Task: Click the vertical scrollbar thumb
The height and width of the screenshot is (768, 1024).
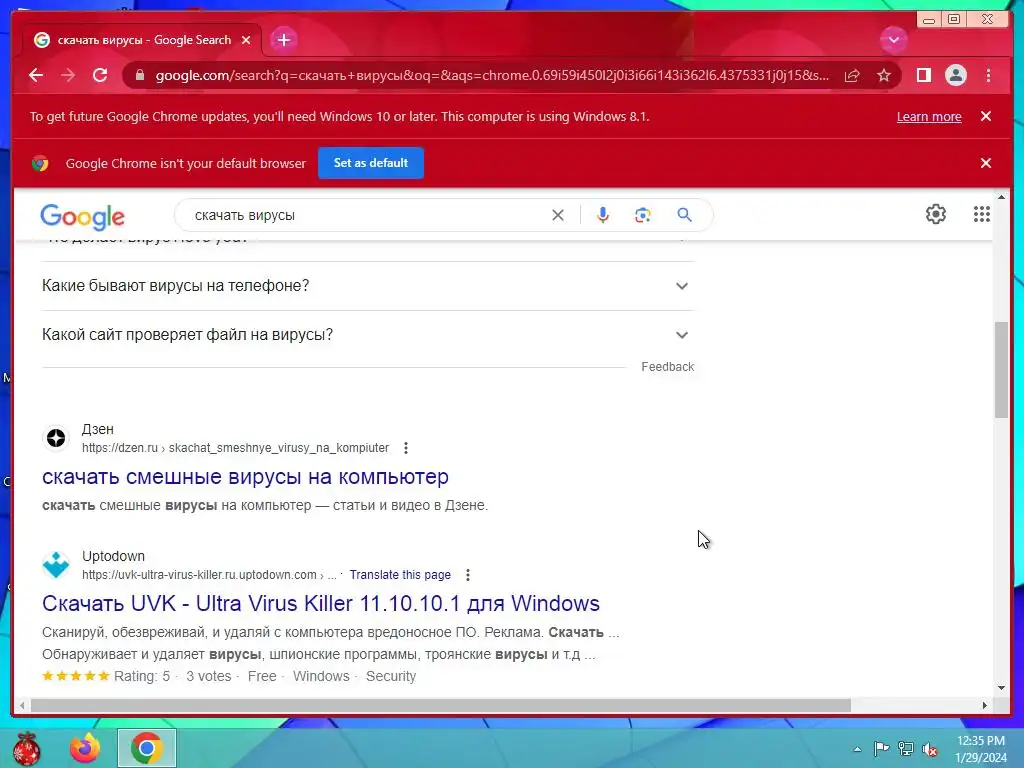Action: click(x=1002, y=370)
